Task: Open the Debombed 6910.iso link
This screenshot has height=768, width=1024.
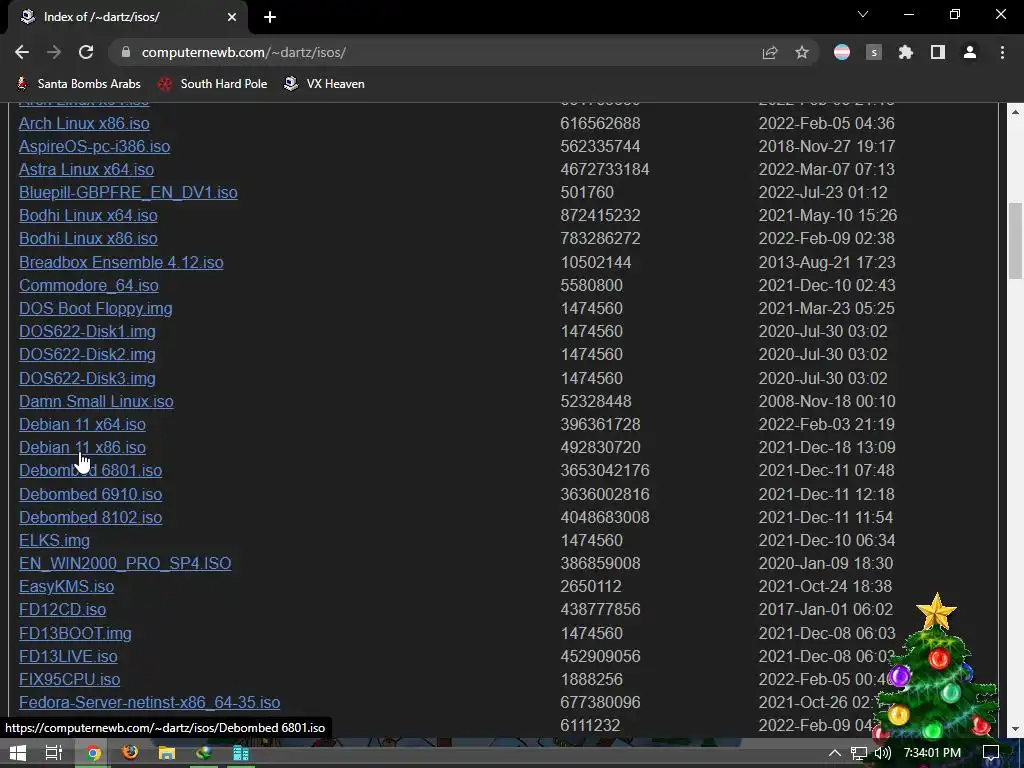Action: pyautogui.click(x=91, y=494)
